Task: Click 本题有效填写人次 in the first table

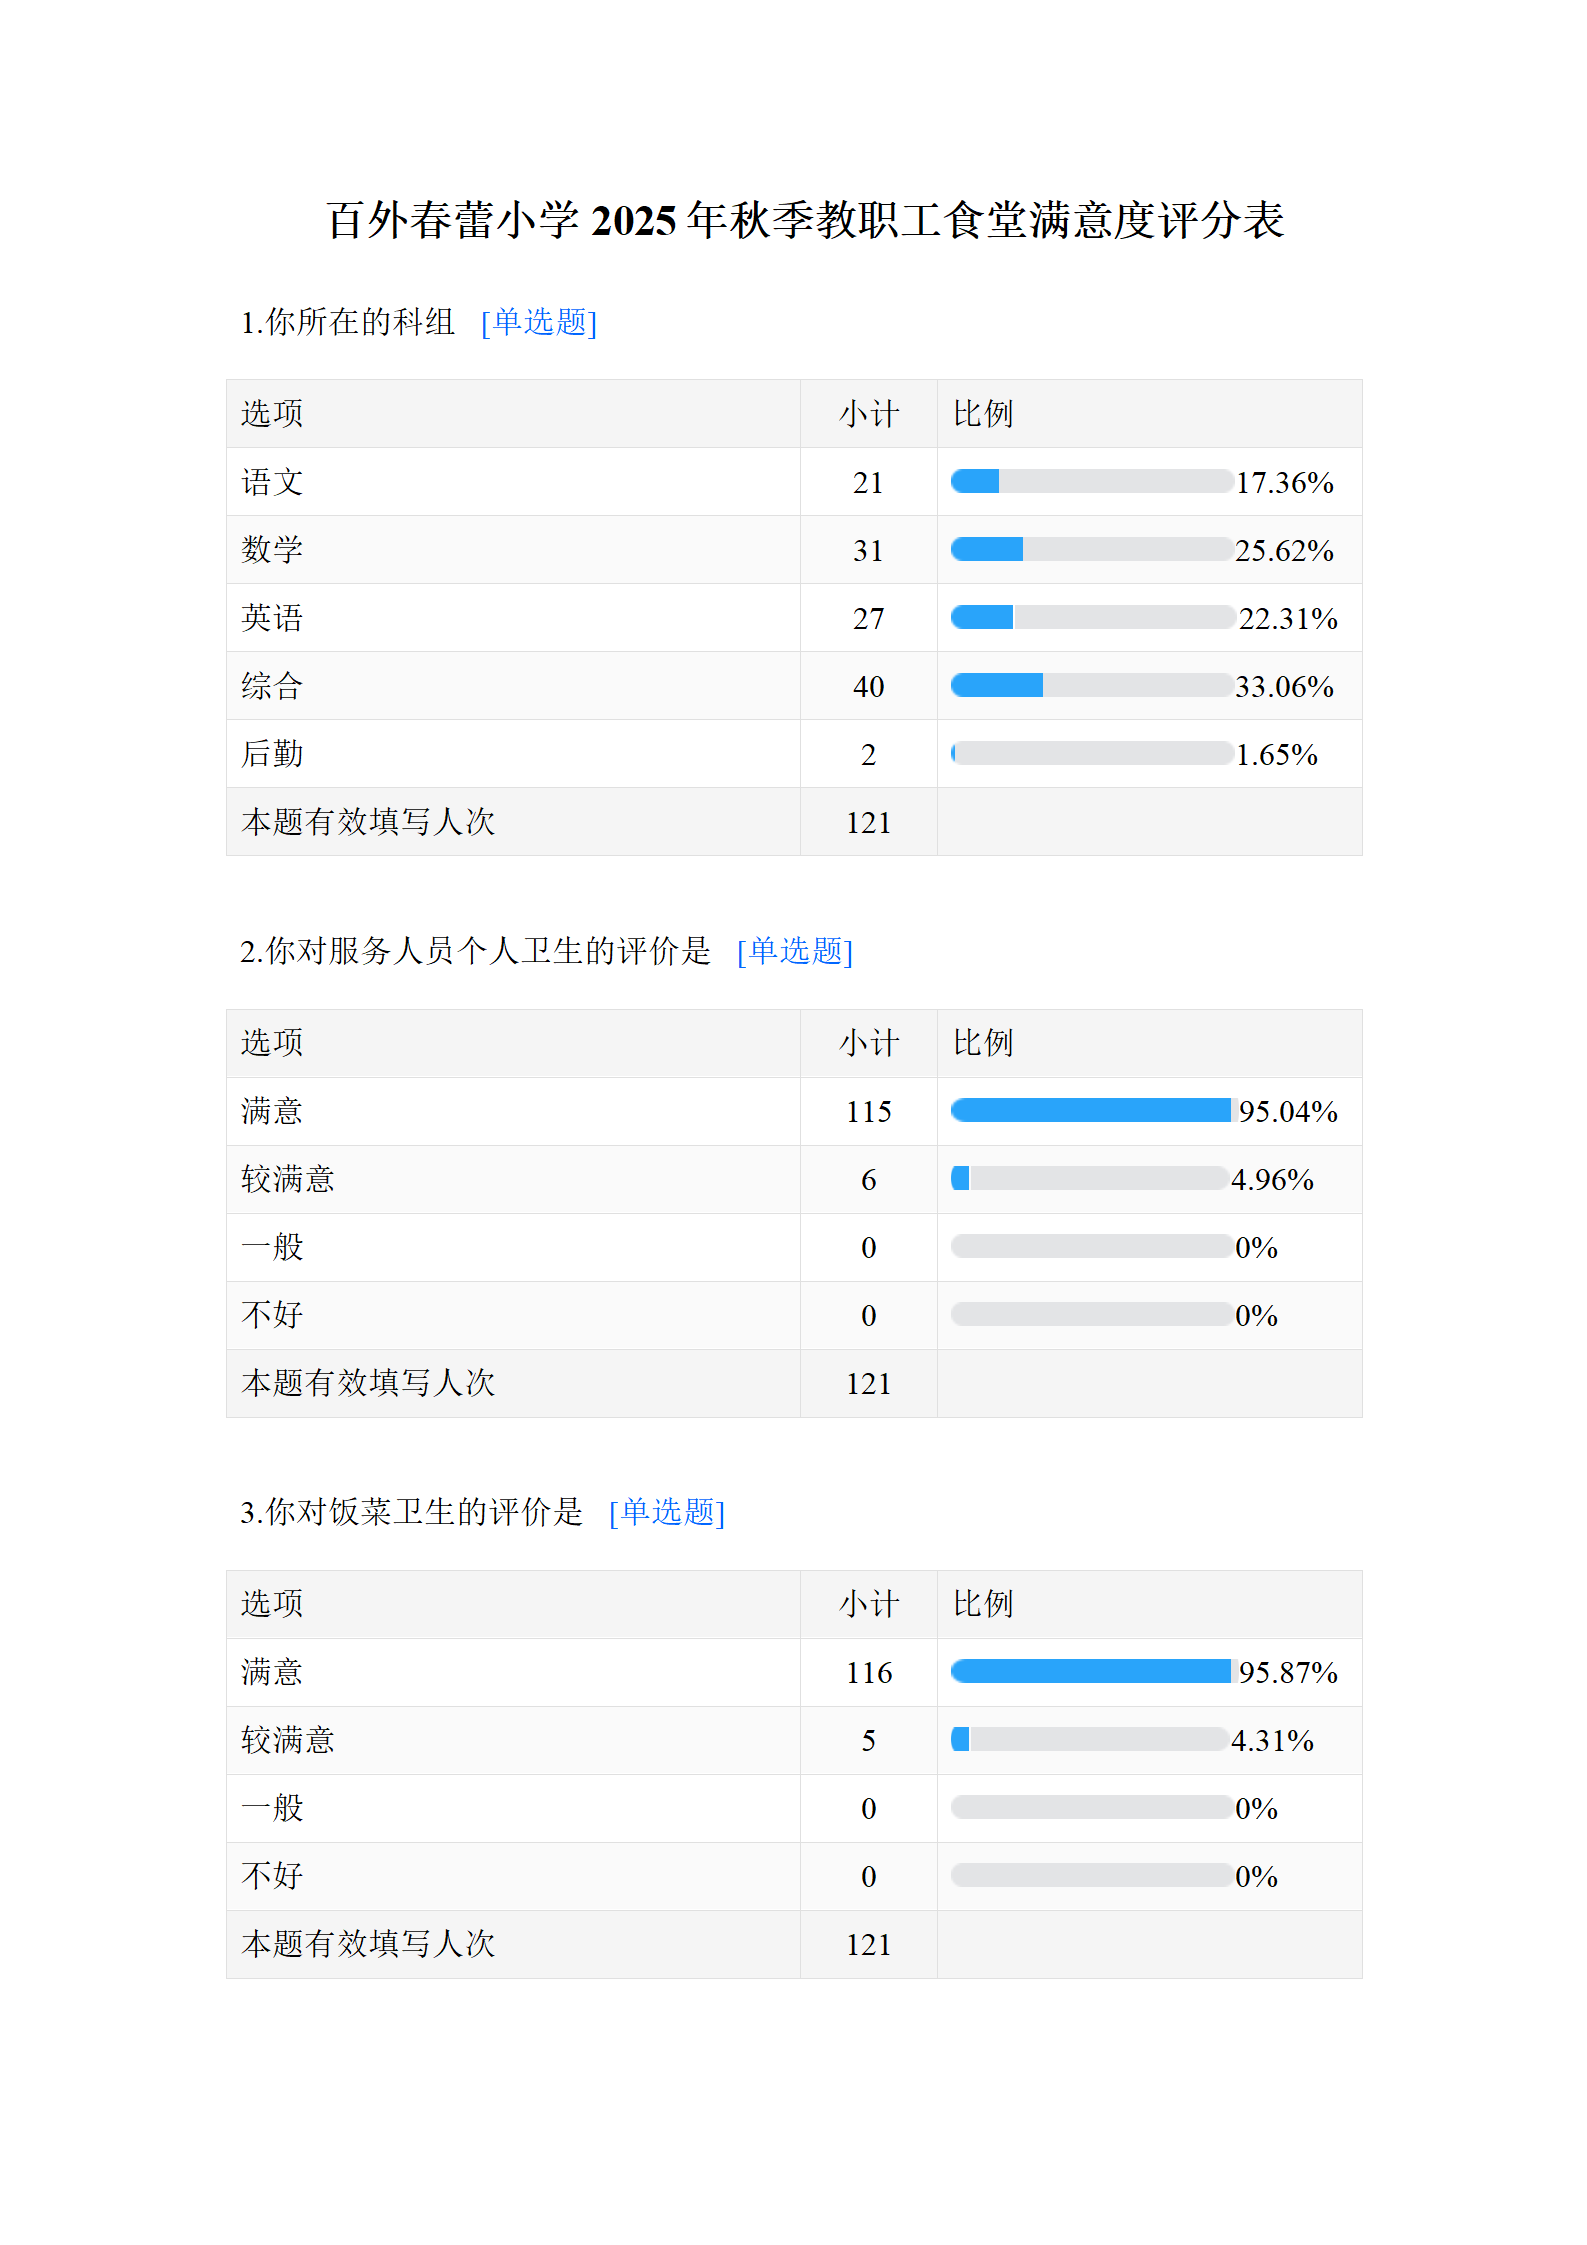Action: point(368,822)
